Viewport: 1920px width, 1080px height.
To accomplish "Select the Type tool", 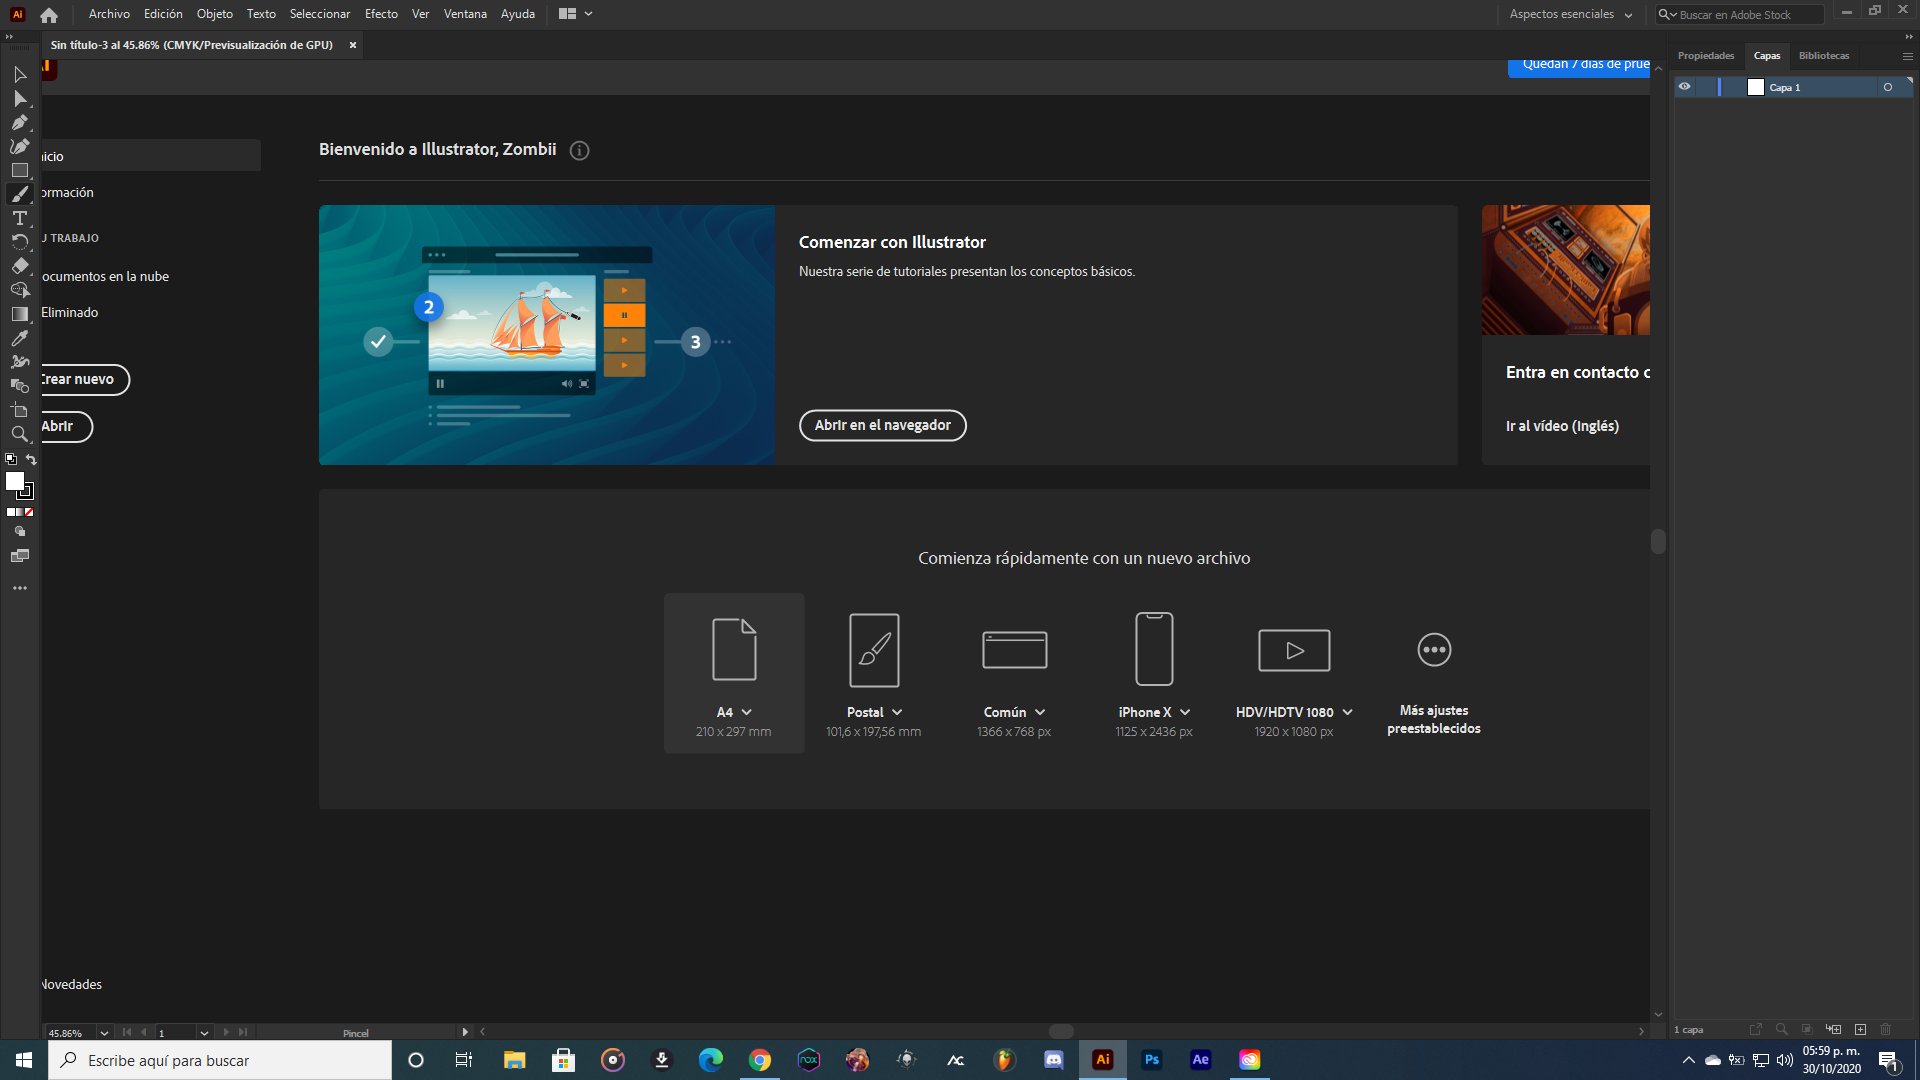I will [x=19, y=218].
